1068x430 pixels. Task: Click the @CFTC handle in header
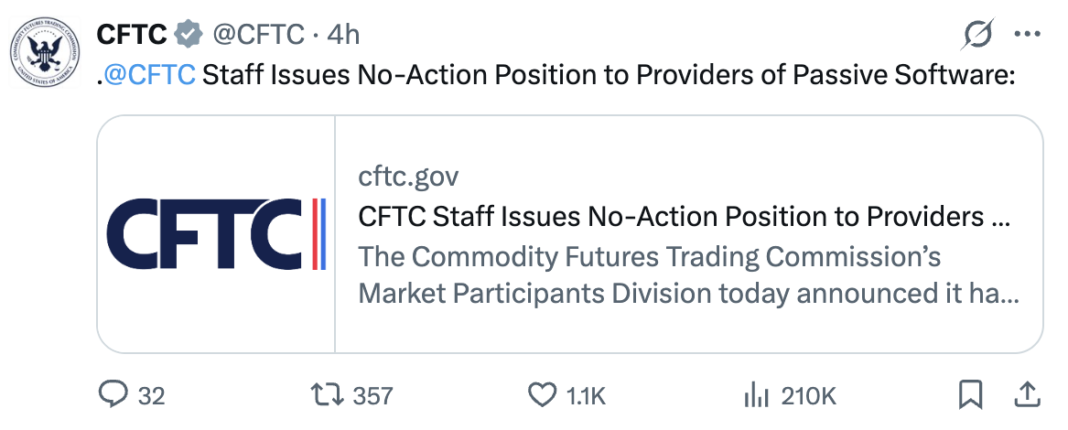pyautogui.click(x=258, y=34)
